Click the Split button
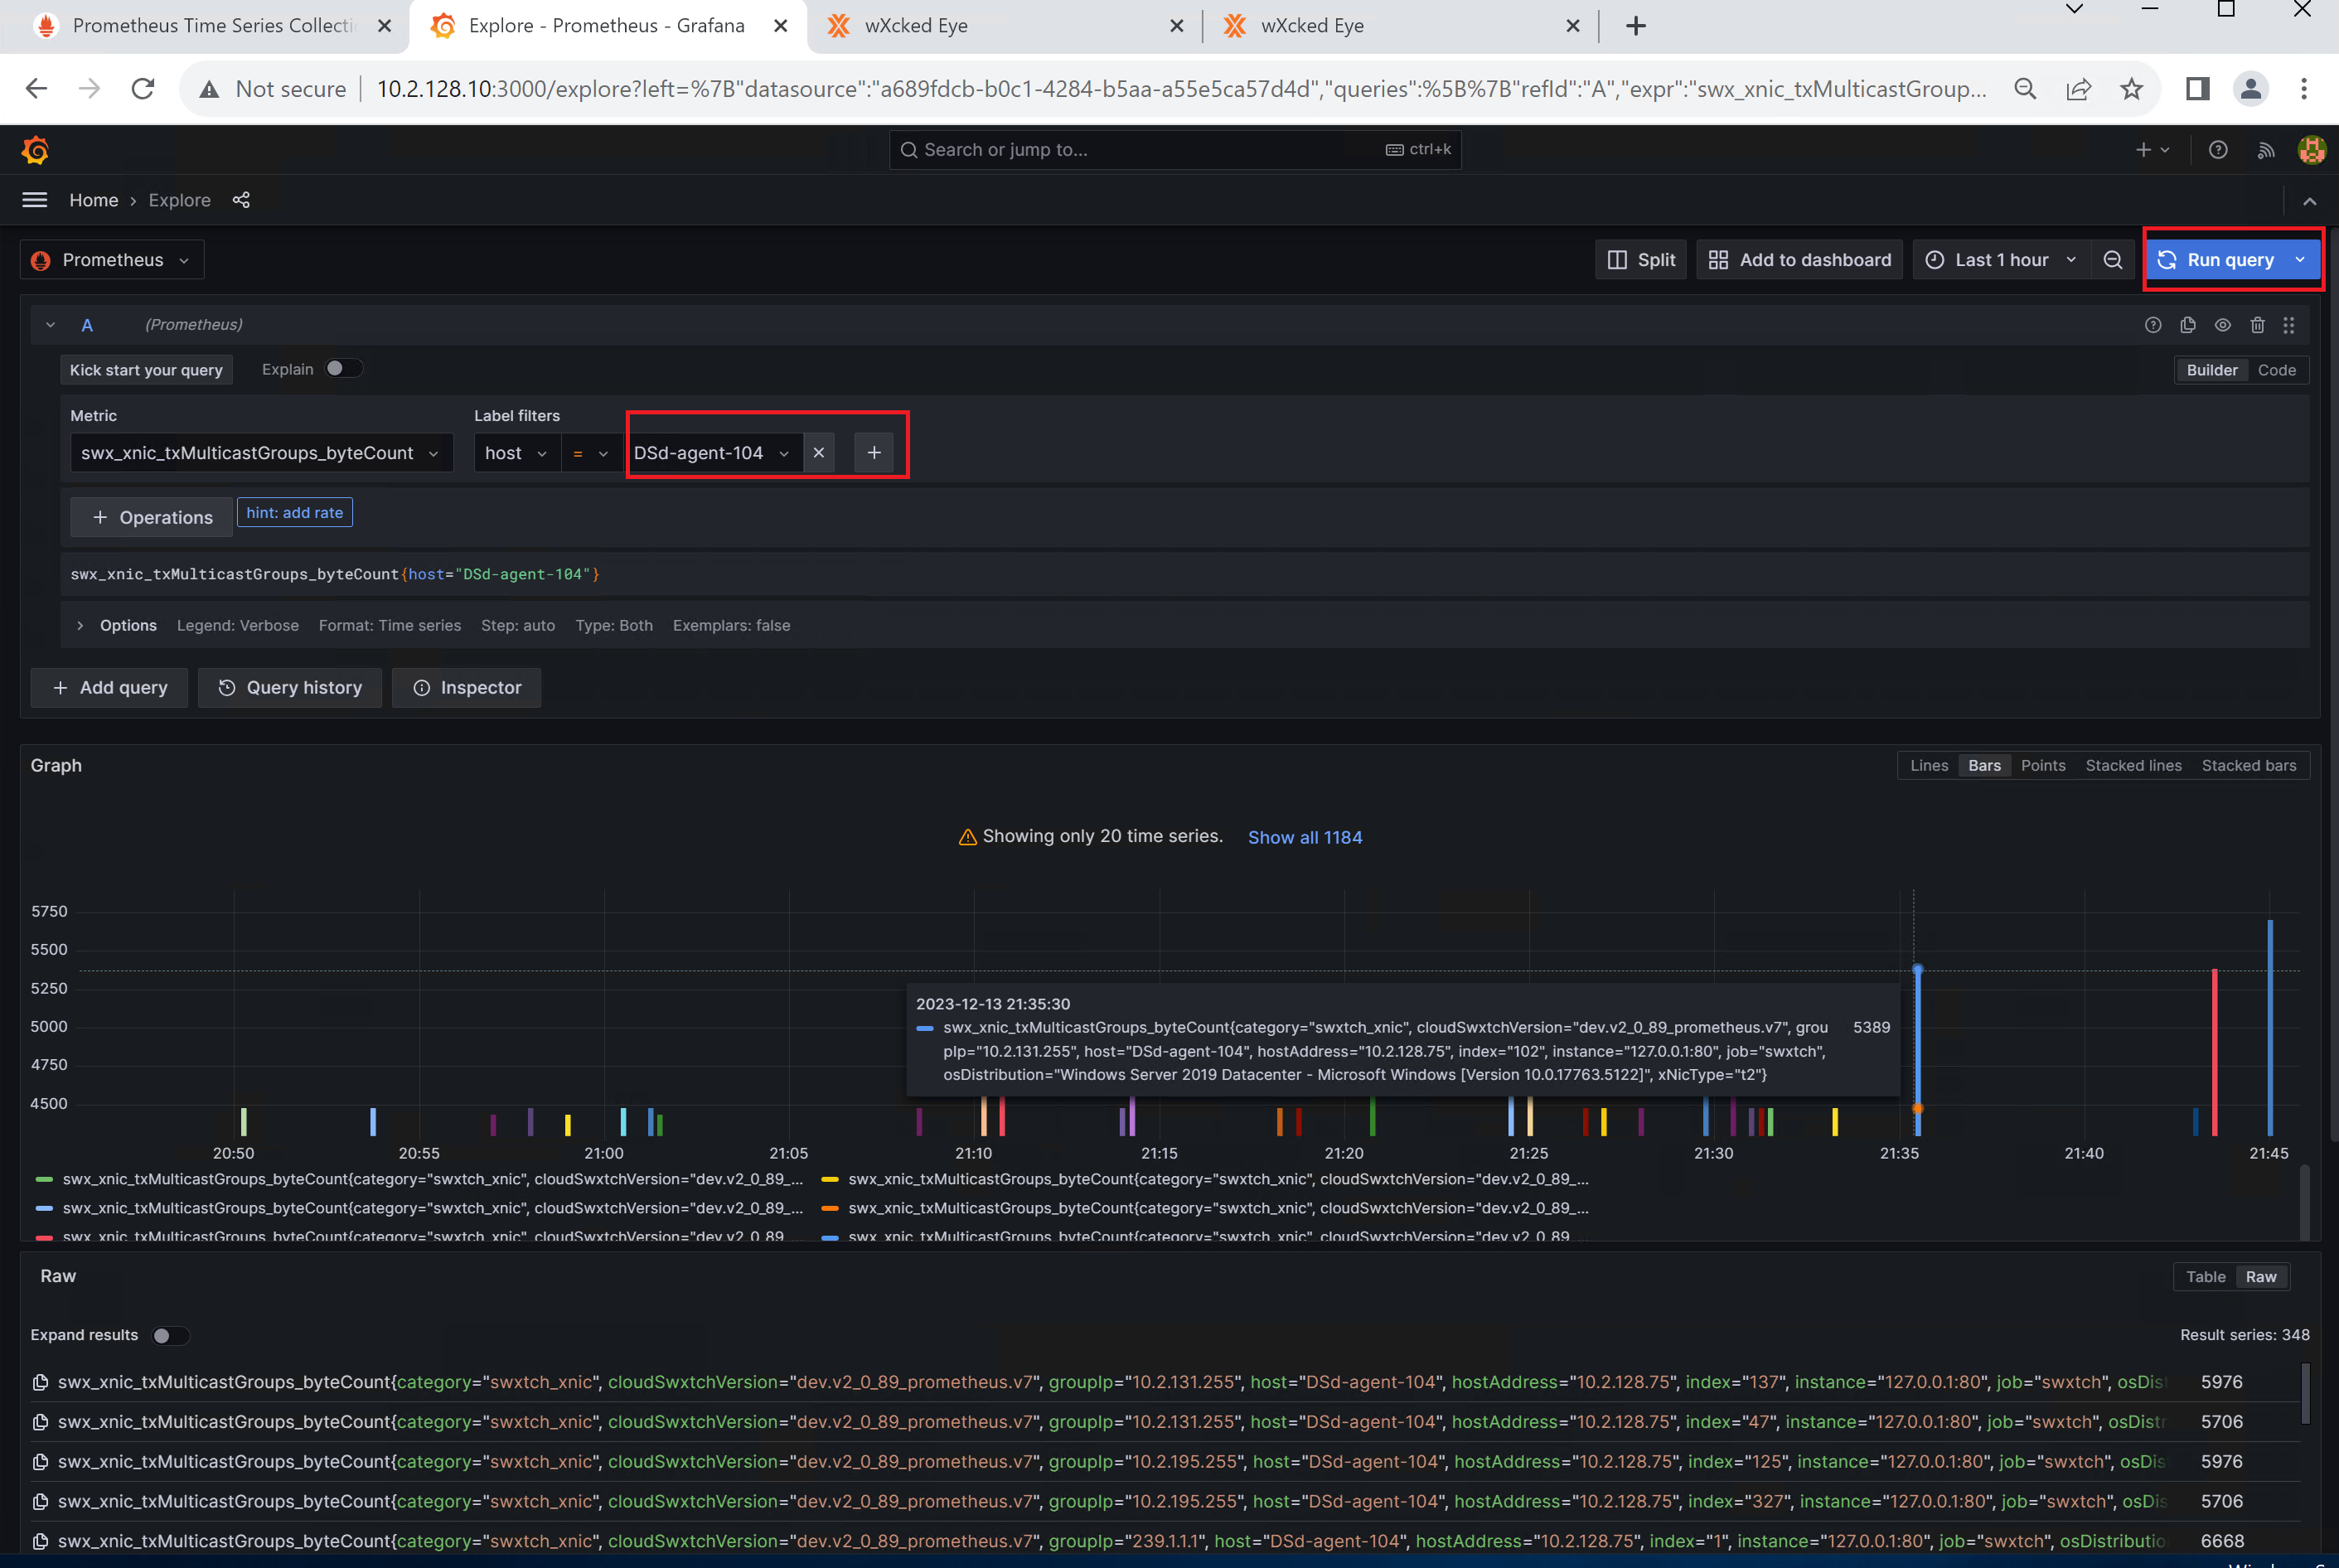This screenshot has width=2339, height=1568. click(x=1641, y=260)
